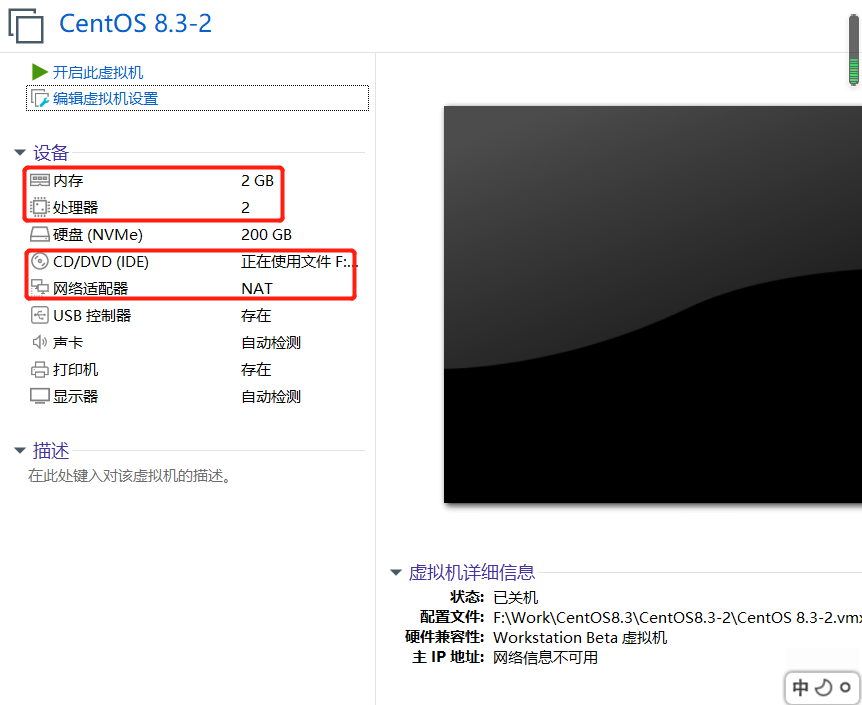Click the configuration file path text
Screen dimensions: 862x705
point(677,618)
